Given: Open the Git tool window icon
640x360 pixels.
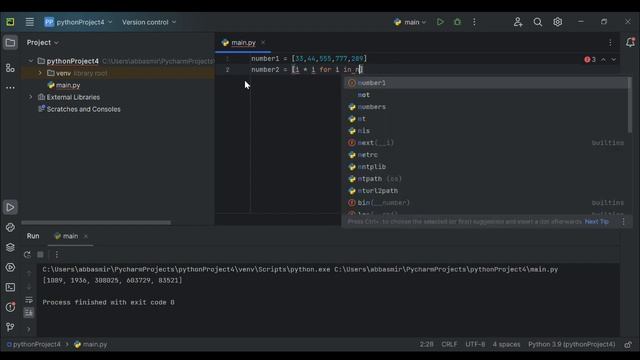Looking at the screenshot, I should 10,327.
